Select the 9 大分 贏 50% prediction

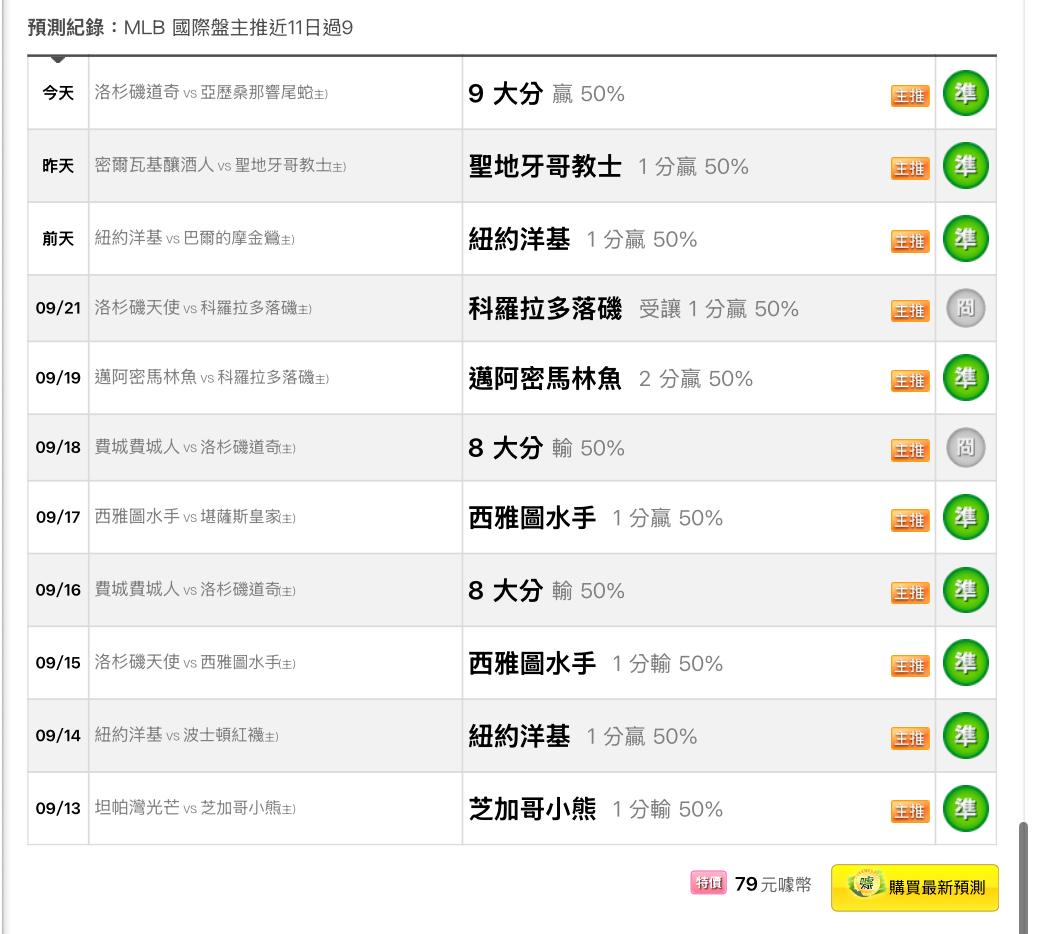click(x=546, y=94)
